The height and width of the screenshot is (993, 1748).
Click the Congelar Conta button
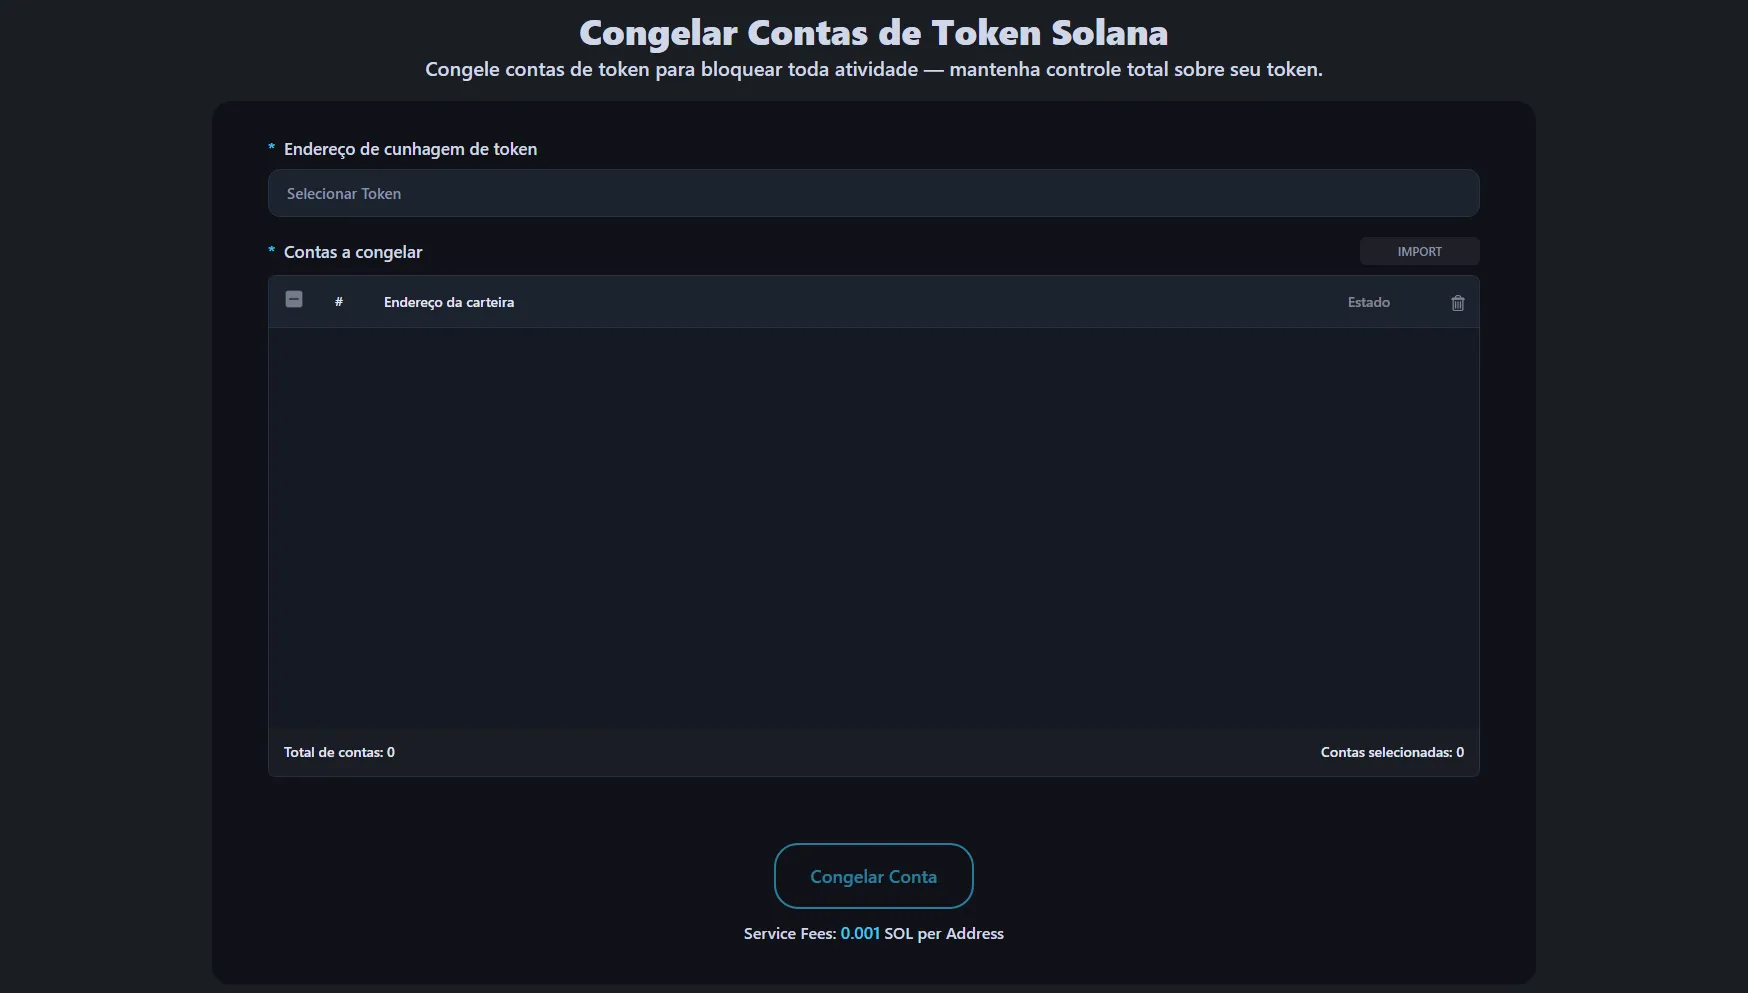pyautogui.click(x=873, y=876)
